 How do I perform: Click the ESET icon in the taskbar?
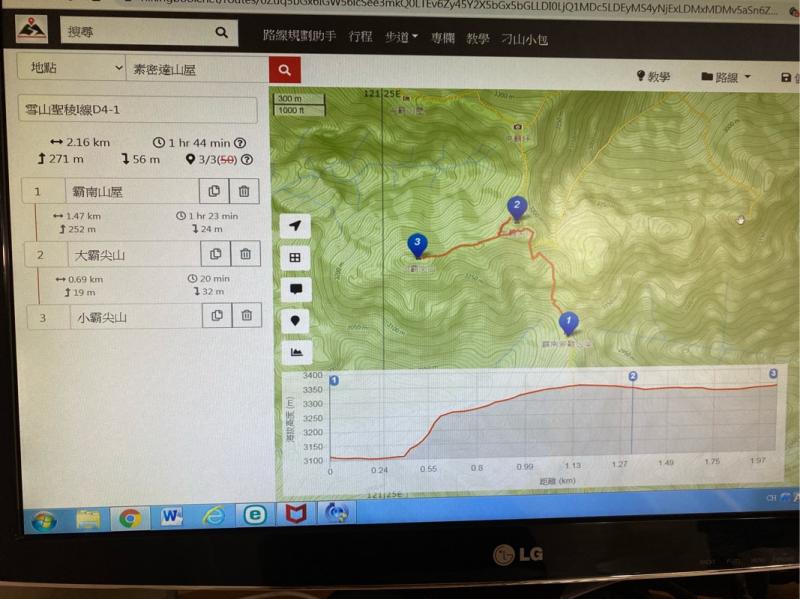point(255,515)
